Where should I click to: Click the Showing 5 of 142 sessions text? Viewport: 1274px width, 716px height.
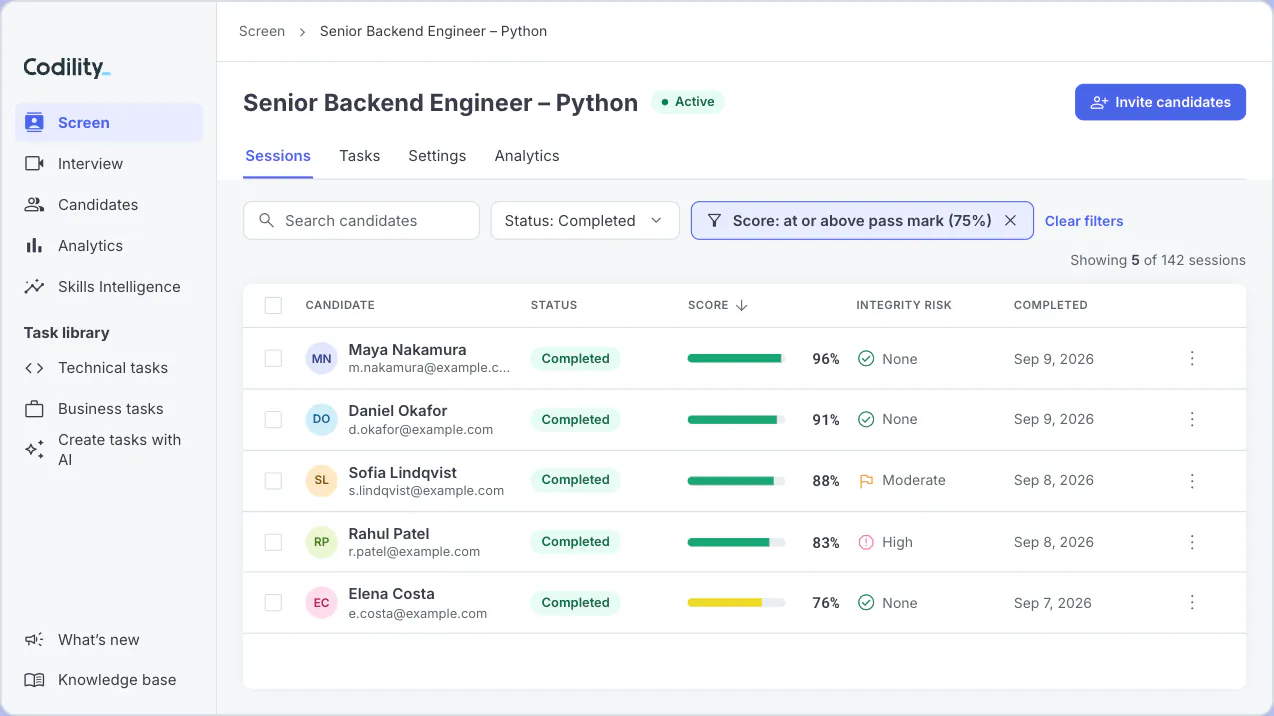click(x=1158, y=260)
